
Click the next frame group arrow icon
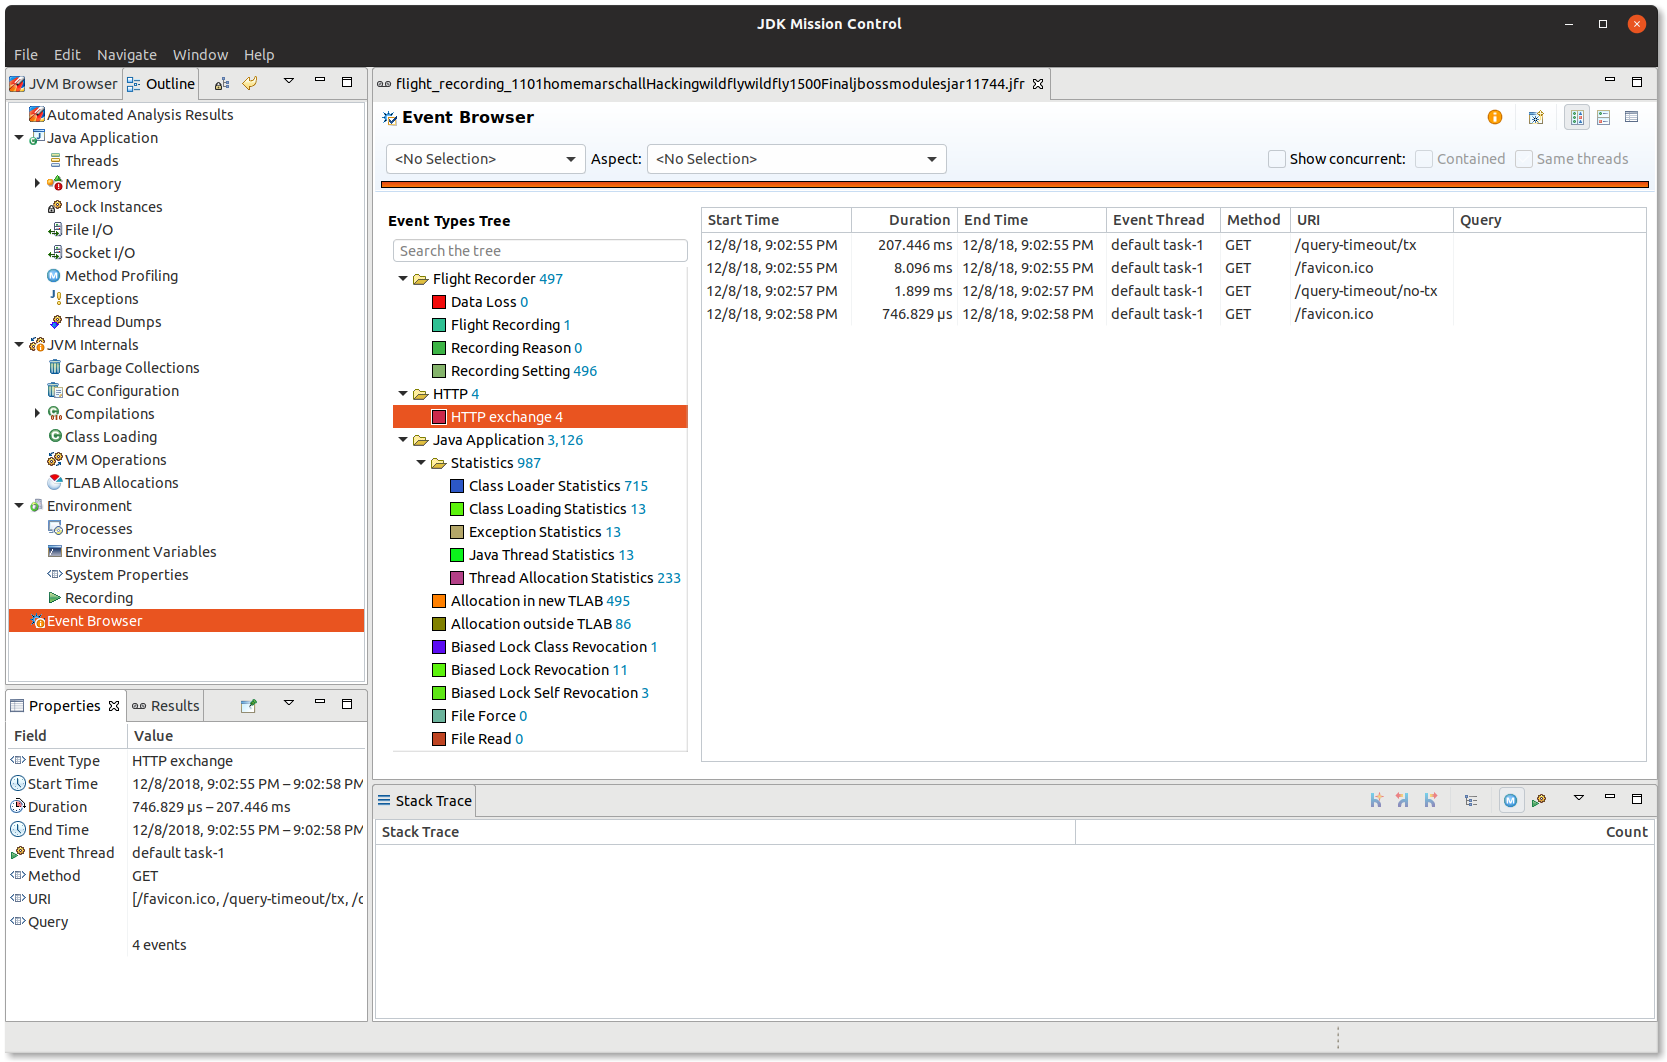[1431, 800]
